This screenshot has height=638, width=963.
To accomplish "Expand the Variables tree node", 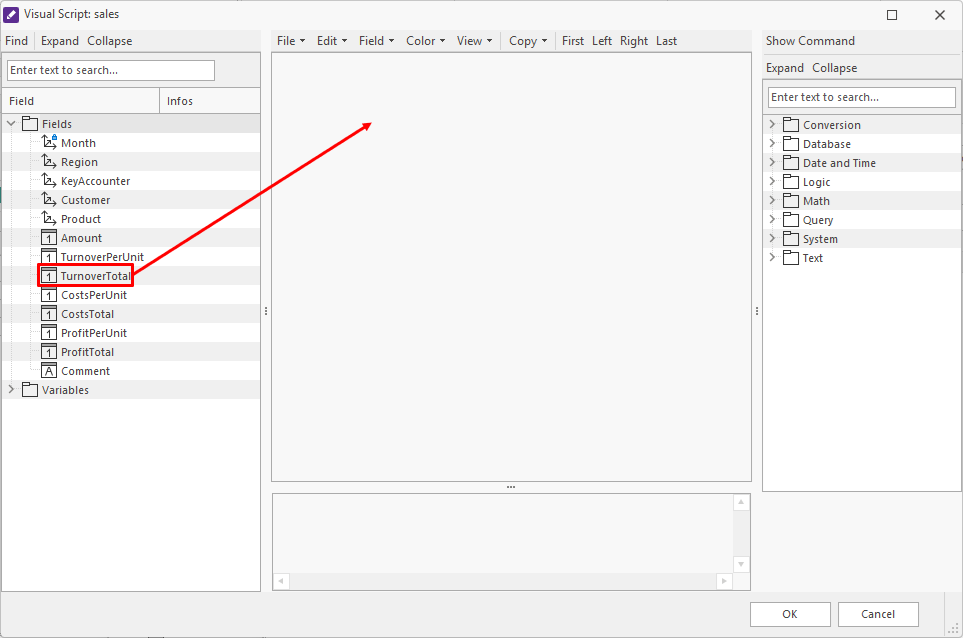I will coord(11,389).
